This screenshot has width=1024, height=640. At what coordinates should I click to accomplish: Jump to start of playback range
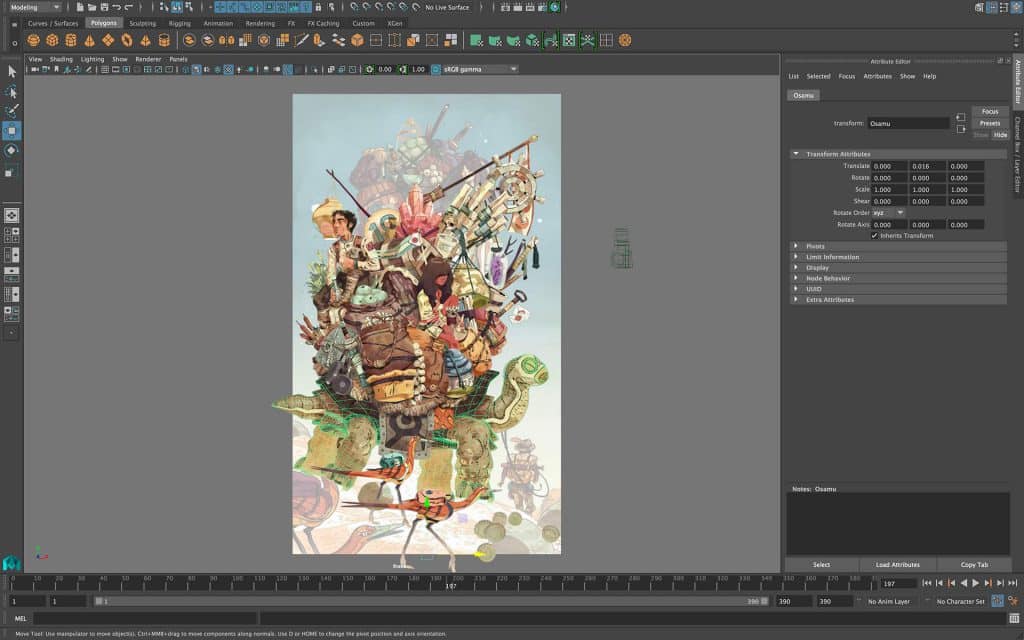(x=927, y=583)
